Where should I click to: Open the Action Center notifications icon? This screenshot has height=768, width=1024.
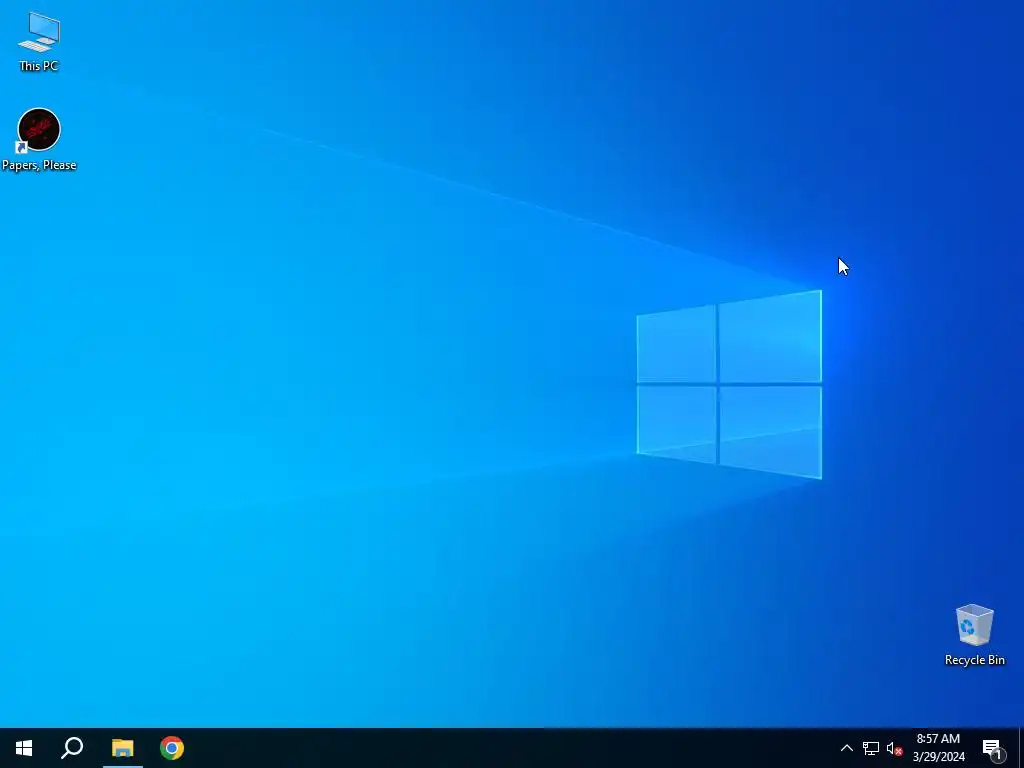[993, 748]
